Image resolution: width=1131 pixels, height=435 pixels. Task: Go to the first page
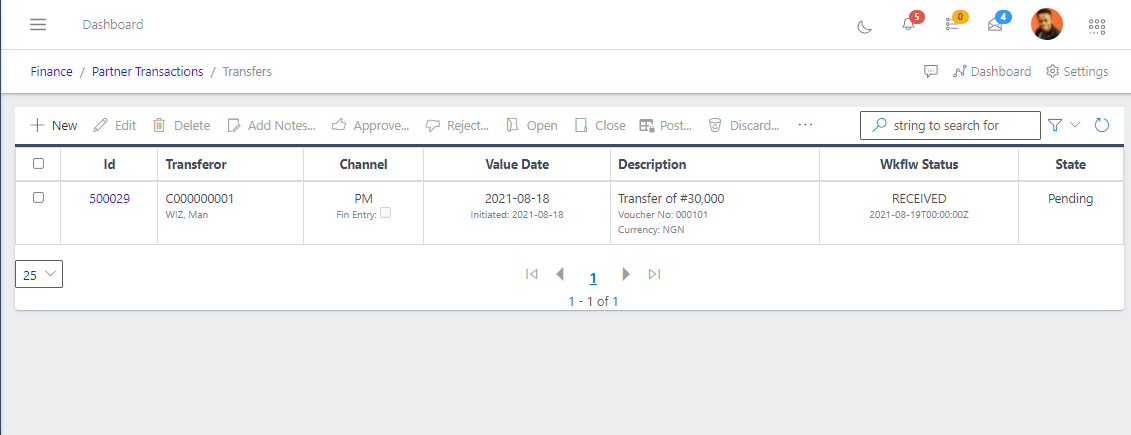[532, 273]
